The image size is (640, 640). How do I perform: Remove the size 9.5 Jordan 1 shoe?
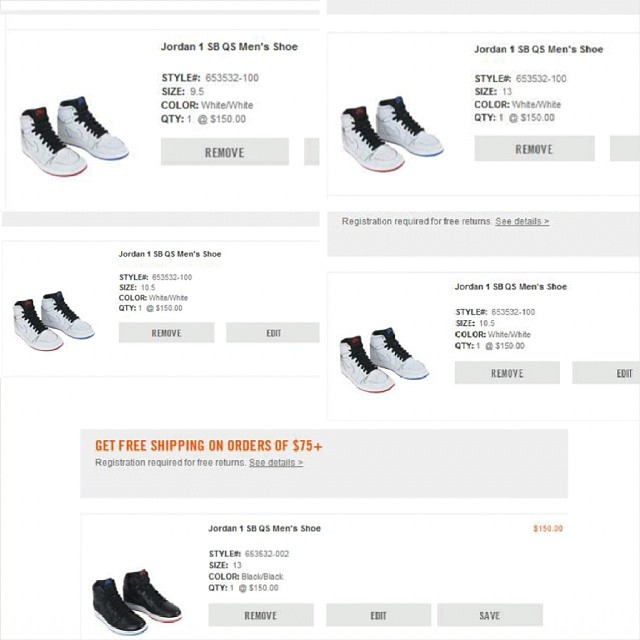(x=225, y=152)
